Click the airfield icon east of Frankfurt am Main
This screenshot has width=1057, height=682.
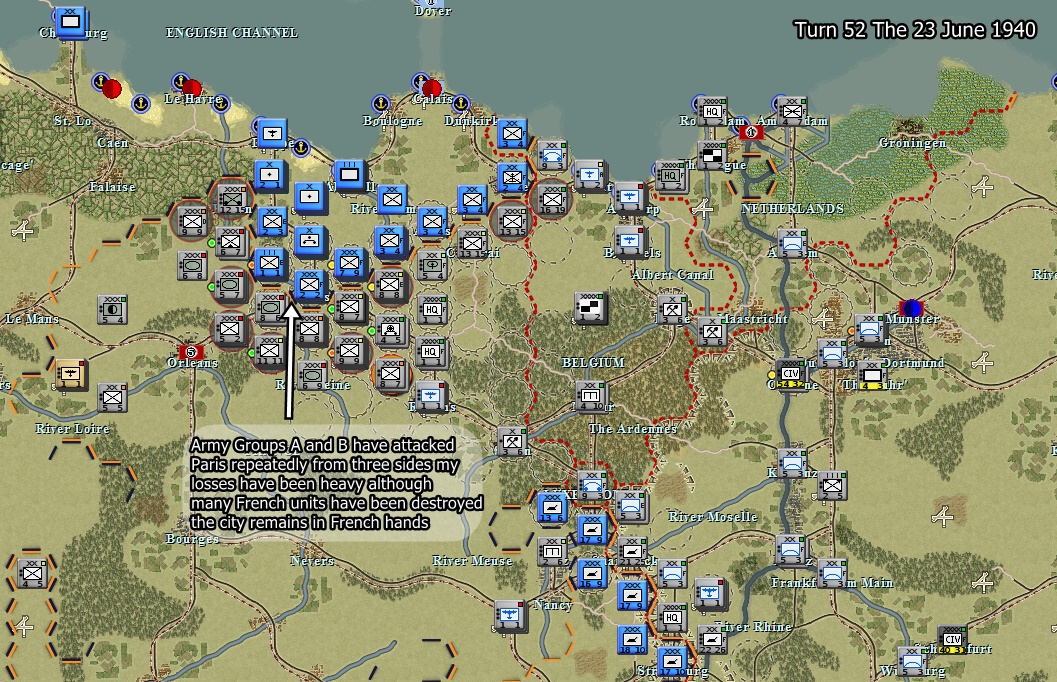tap(982, 582)
